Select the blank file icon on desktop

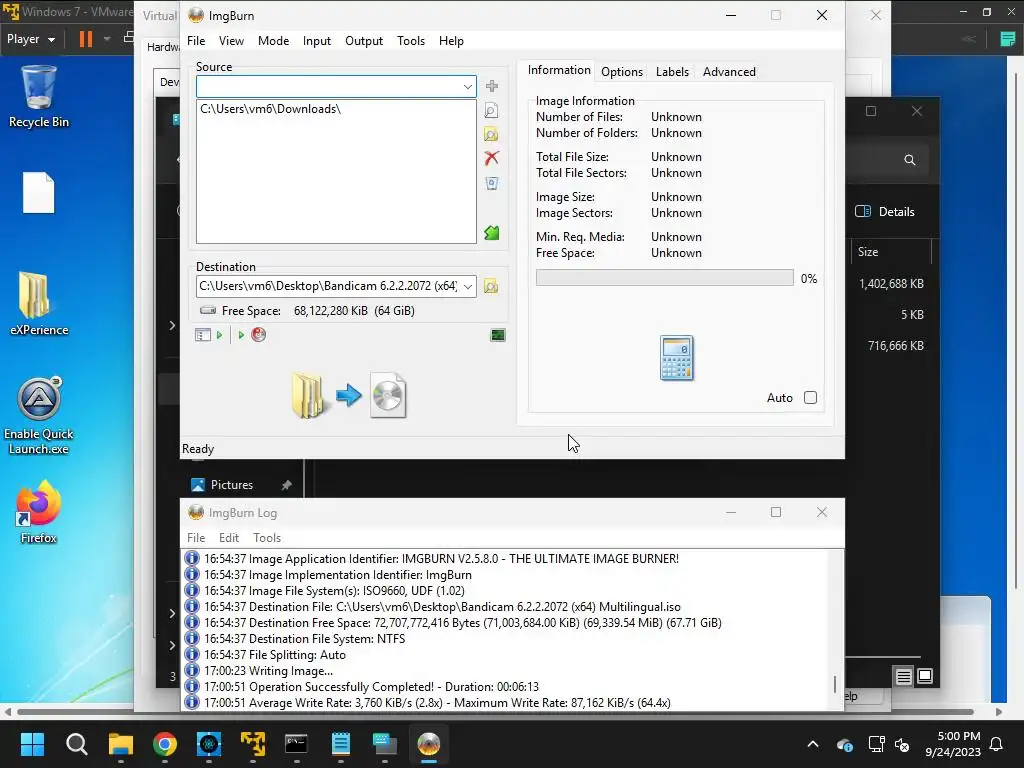pyautogui.click(x=39, y=193)
